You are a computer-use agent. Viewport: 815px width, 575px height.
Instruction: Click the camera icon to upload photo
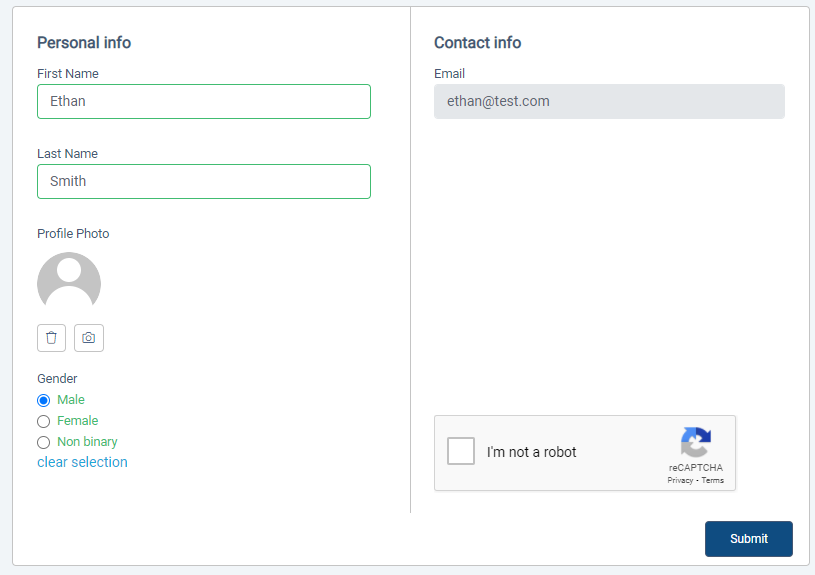tap(89, 338)
